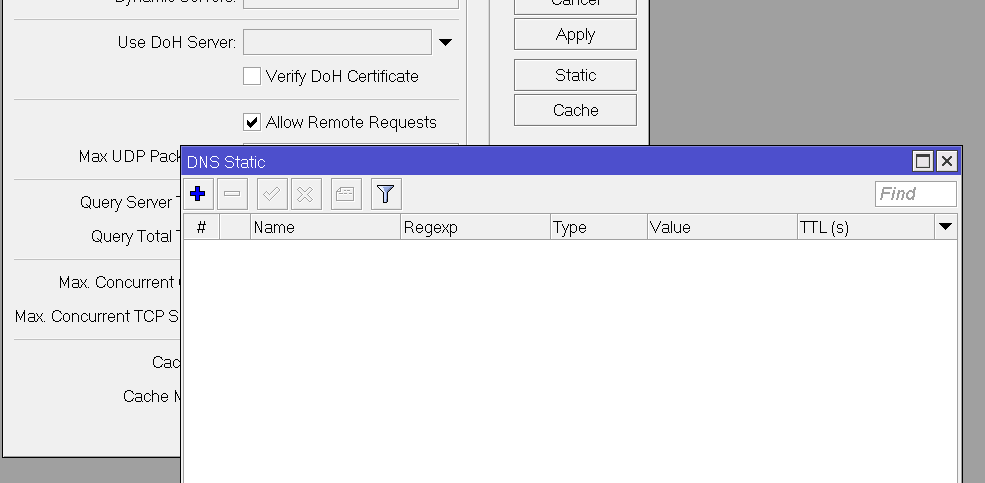
Task: Focus the Find search field
Action: click(915, 194)
